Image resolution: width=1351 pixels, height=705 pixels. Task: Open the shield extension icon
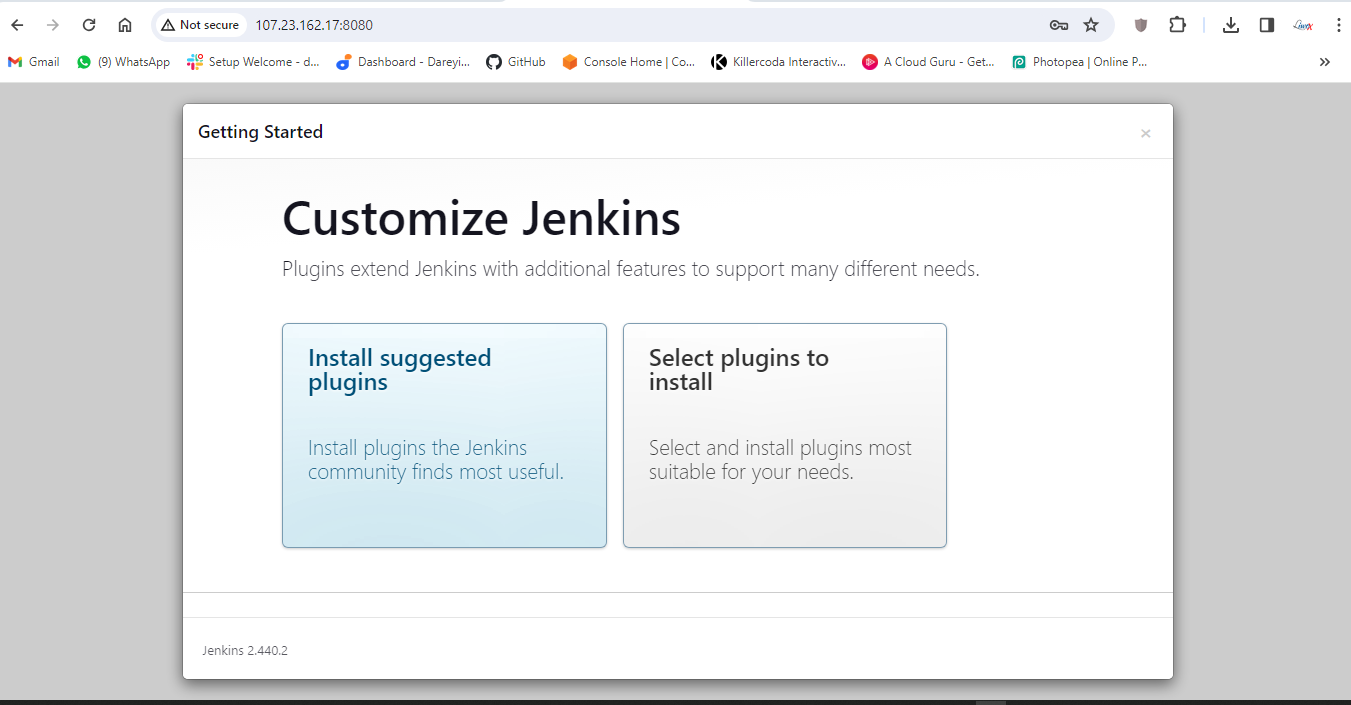click(x=1141, y=25)
